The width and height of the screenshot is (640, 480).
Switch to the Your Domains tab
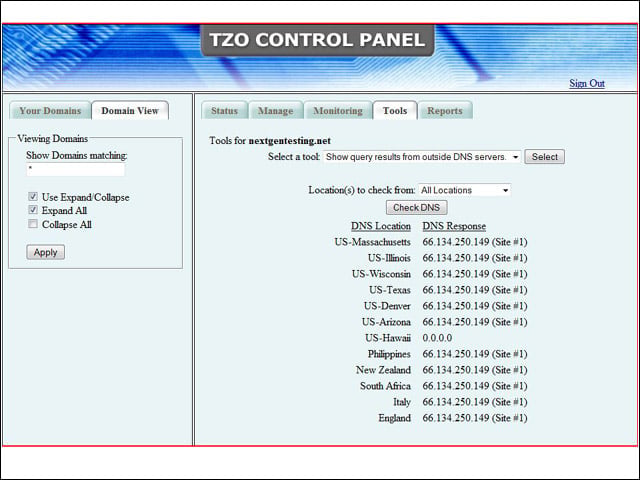pyautogui.click(x=50, y=111)
